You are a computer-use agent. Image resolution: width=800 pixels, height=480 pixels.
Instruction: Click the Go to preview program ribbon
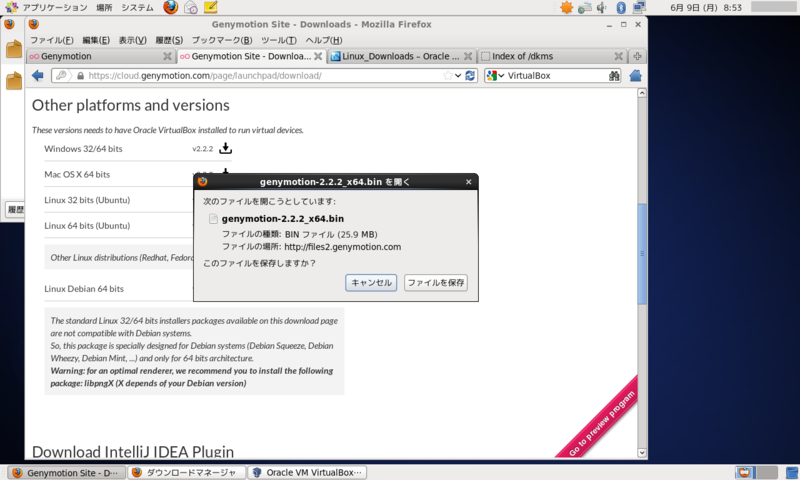point(602,424)
